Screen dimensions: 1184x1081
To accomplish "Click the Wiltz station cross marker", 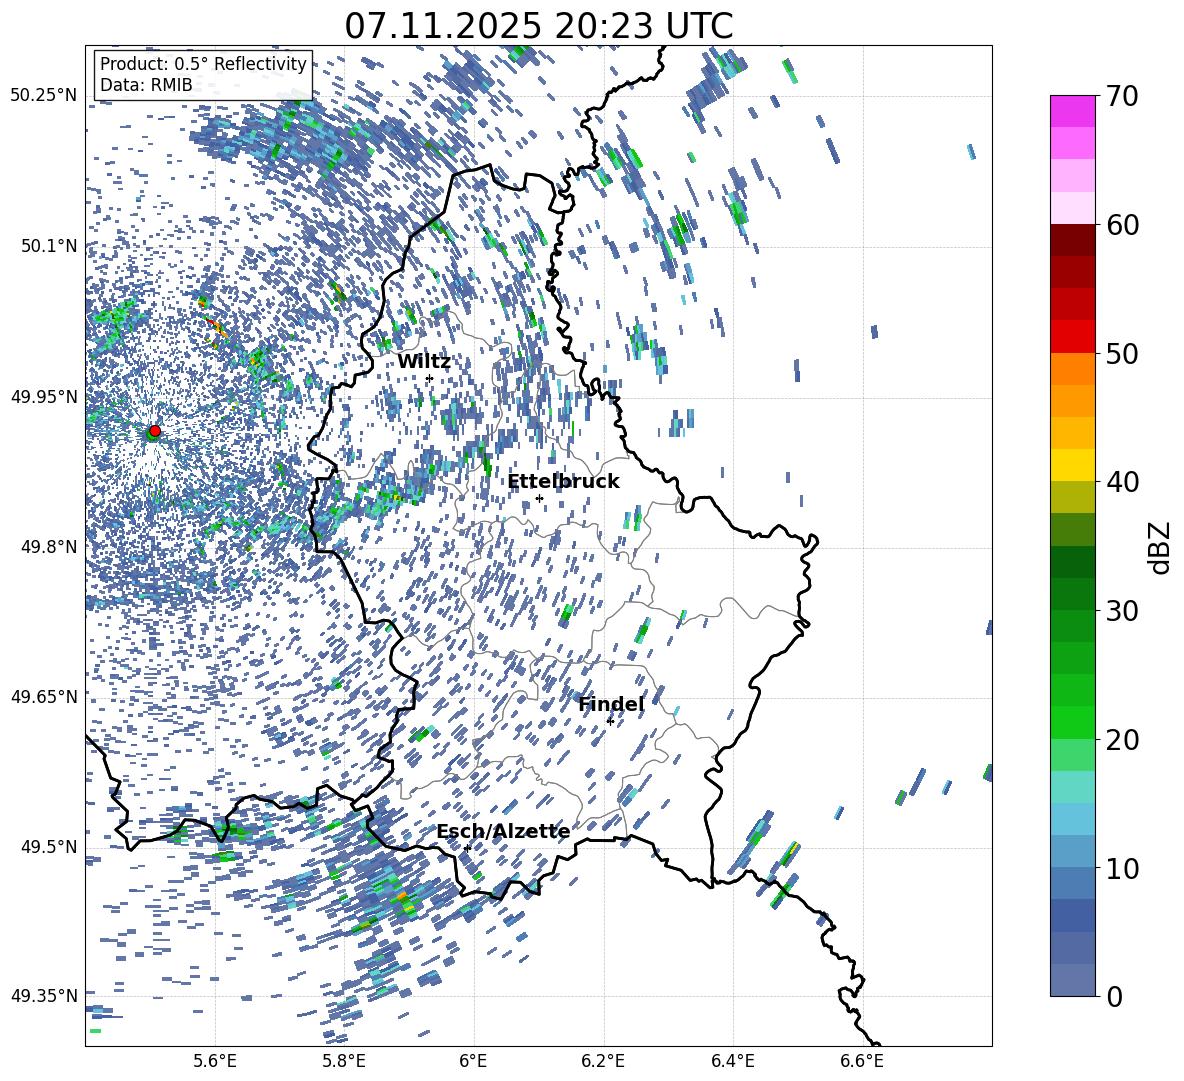I will pos(429,378).
